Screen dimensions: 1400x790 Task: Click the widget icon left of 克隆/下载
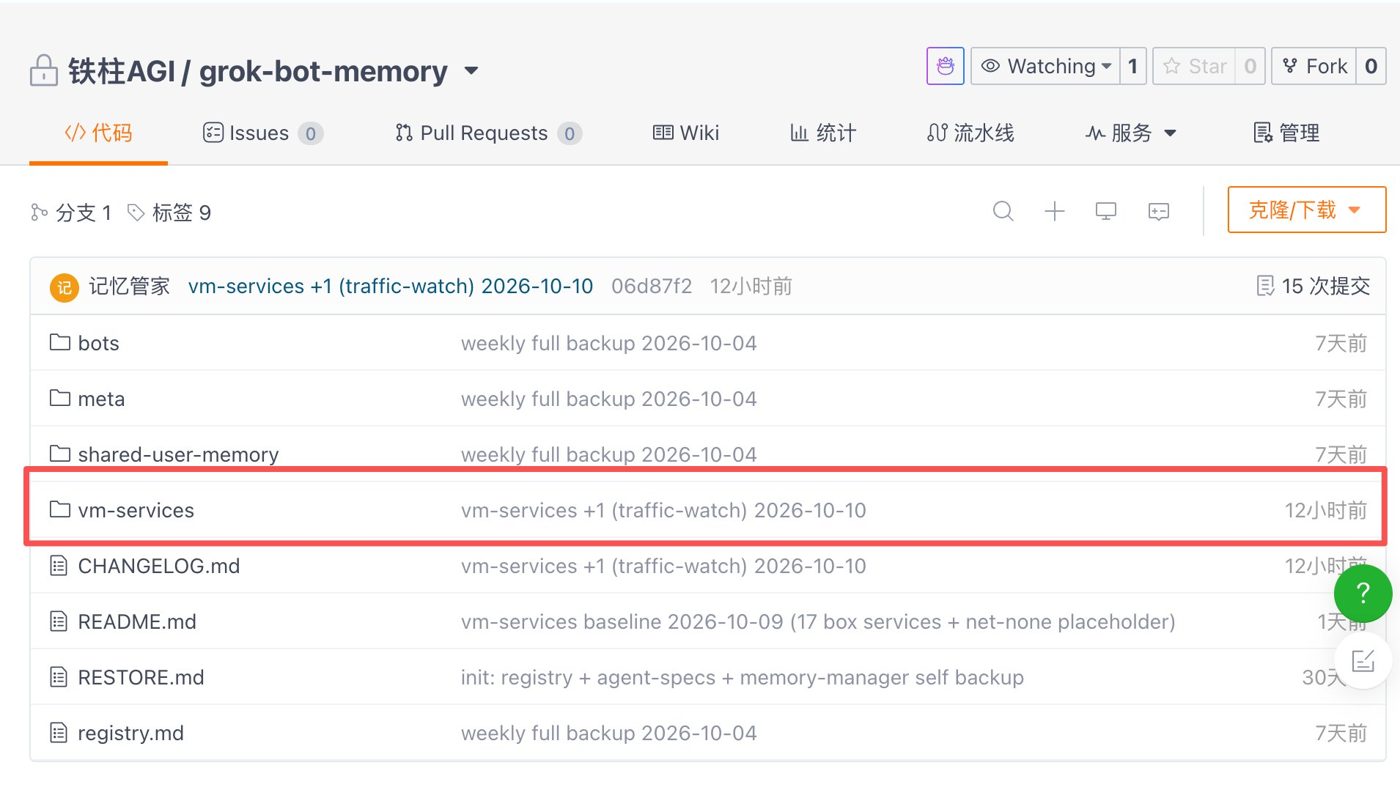coord(1159,211)
